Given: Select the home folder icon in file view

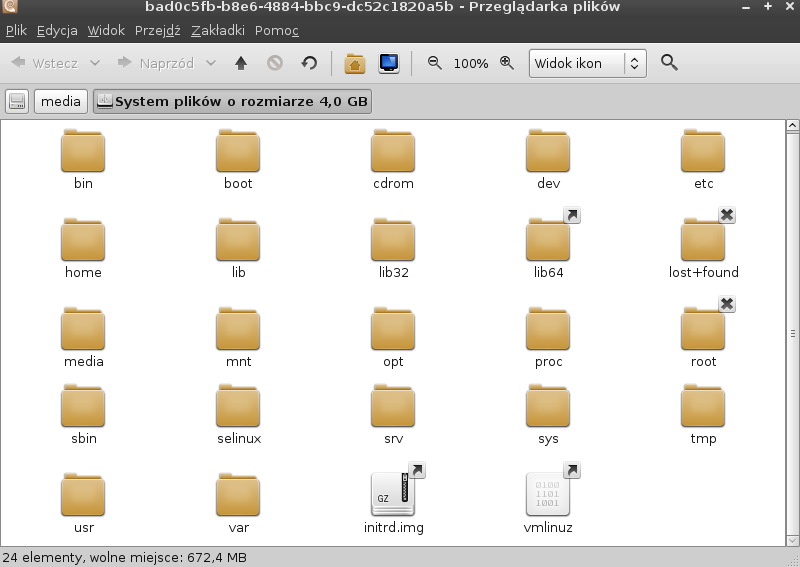Looking at the screenshot, I should click(x=83, y=248).
